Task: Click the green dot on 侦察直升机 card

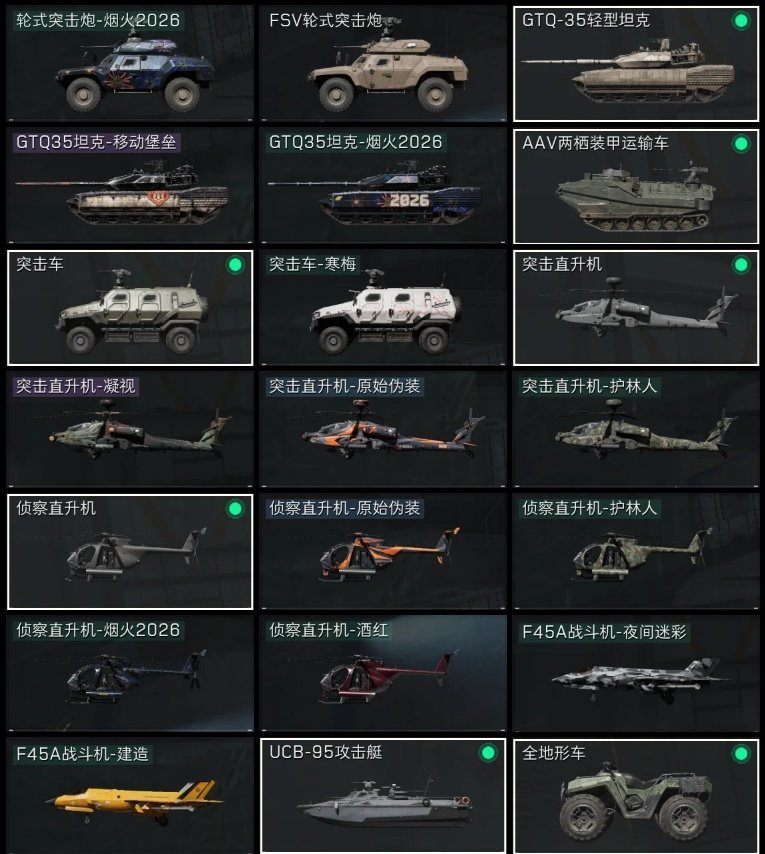Action: (235, 509)
